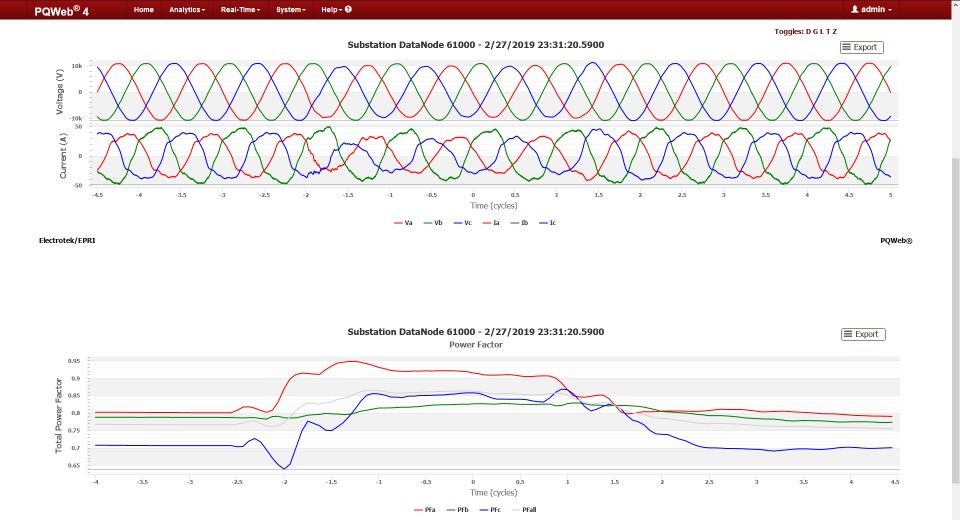Click the Power Factor chart subtitle
Image resolution: width=960 pixels, height=520 pixels.
[476, 345]
